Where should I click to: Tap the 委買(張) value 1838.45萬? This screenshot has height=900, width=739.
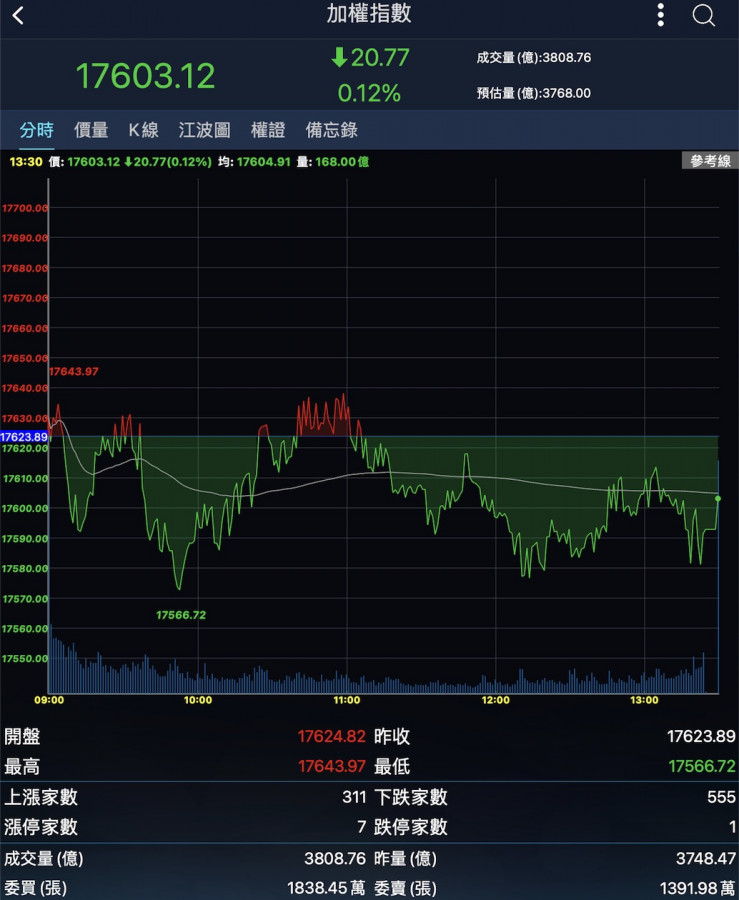(x=326, y=889)
